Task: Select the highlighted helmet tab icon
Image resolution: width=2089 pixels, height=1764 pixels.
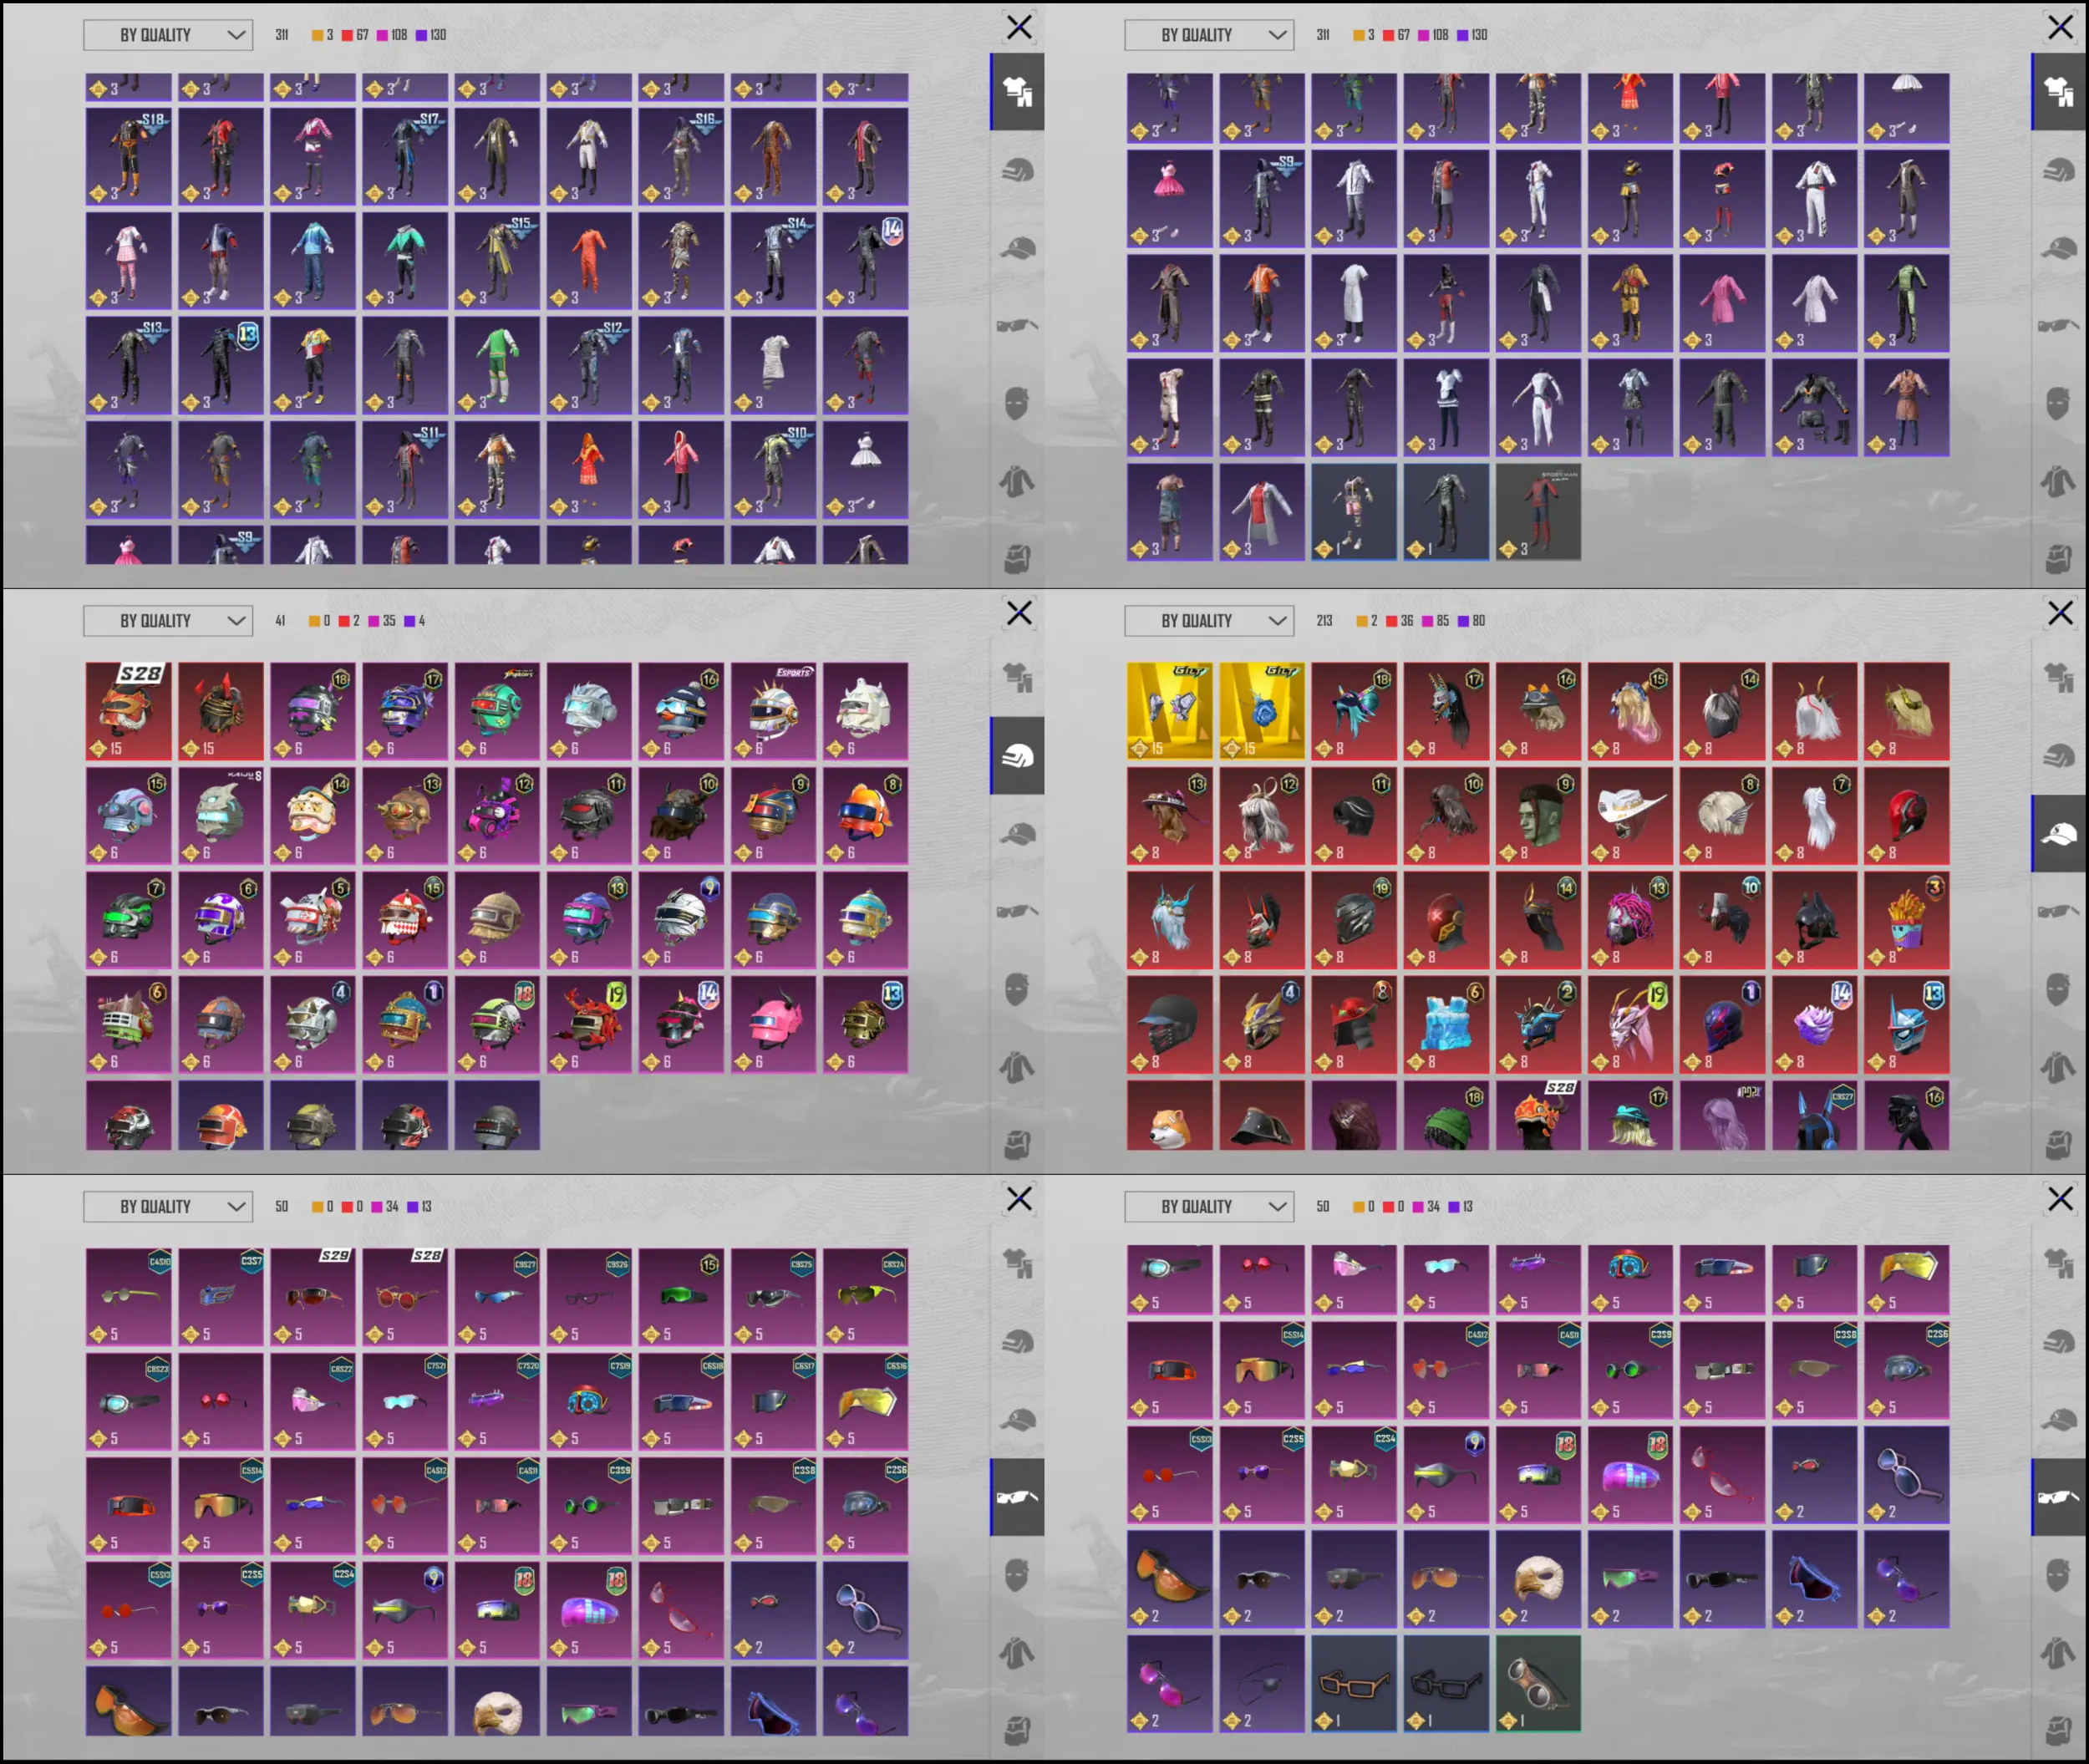Action: click(x=1017, y=755)
